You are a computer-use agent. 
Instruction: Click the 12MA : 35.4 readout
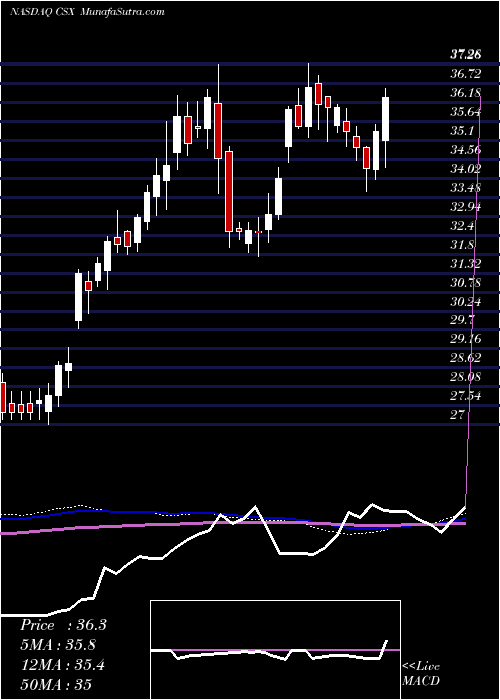pos(63,665)
